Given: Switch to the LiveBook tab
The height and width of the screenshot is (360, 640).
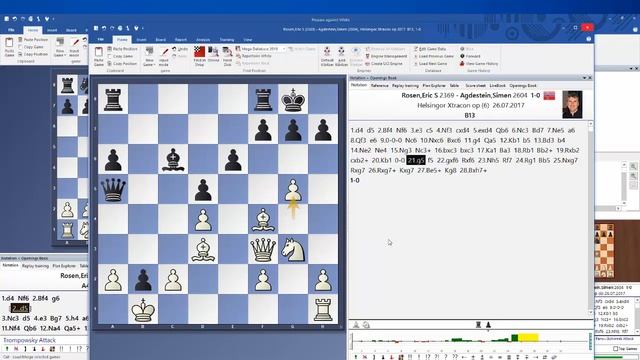Looking at the screenshot, I should pos(498,86).
